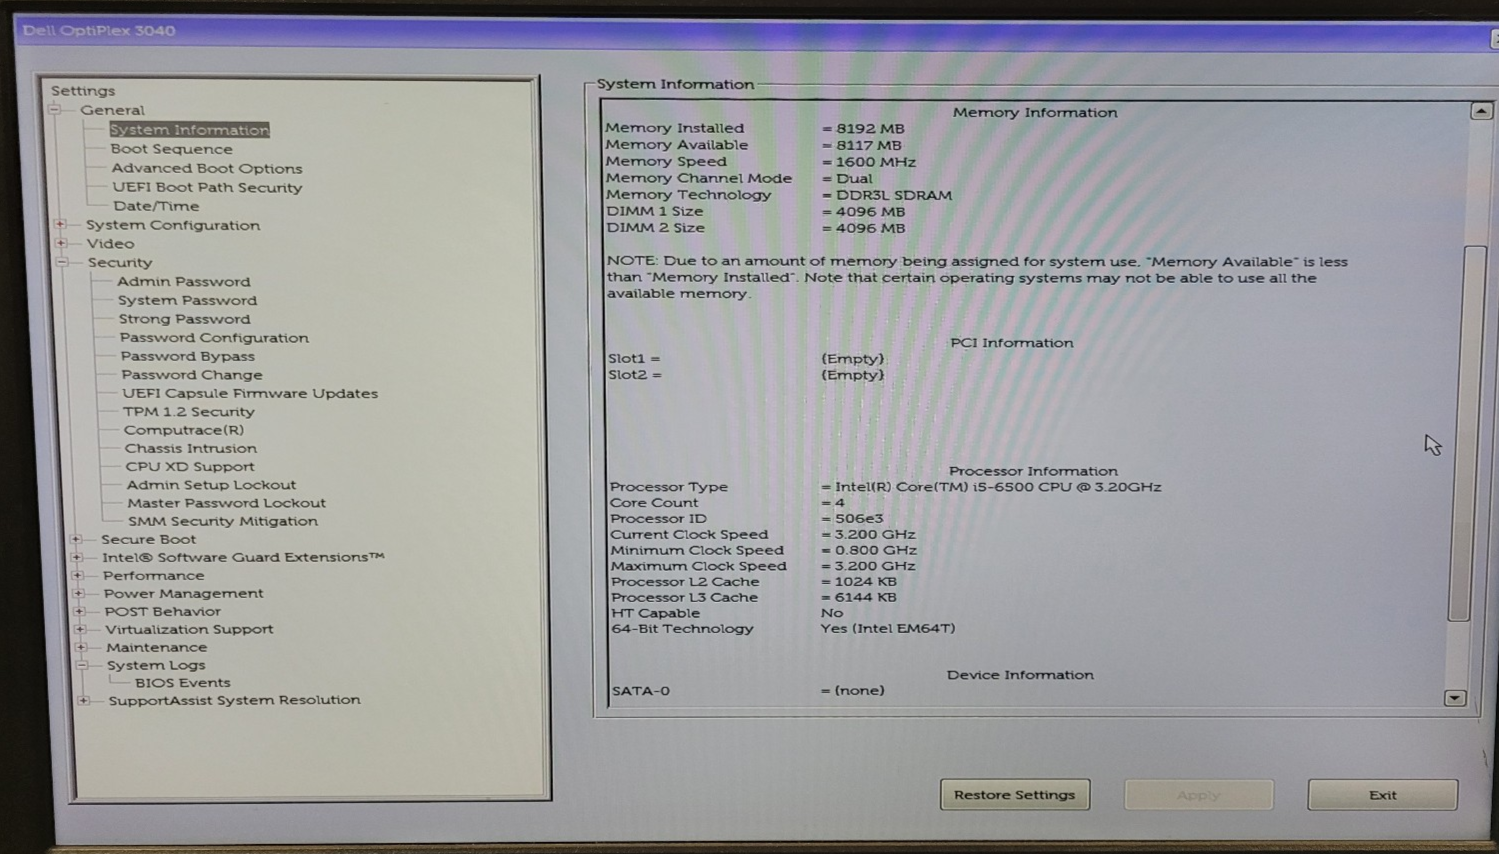1499x854 pixels.
Task: Select the Virtualization Support label
Action: tap(189, 629)
